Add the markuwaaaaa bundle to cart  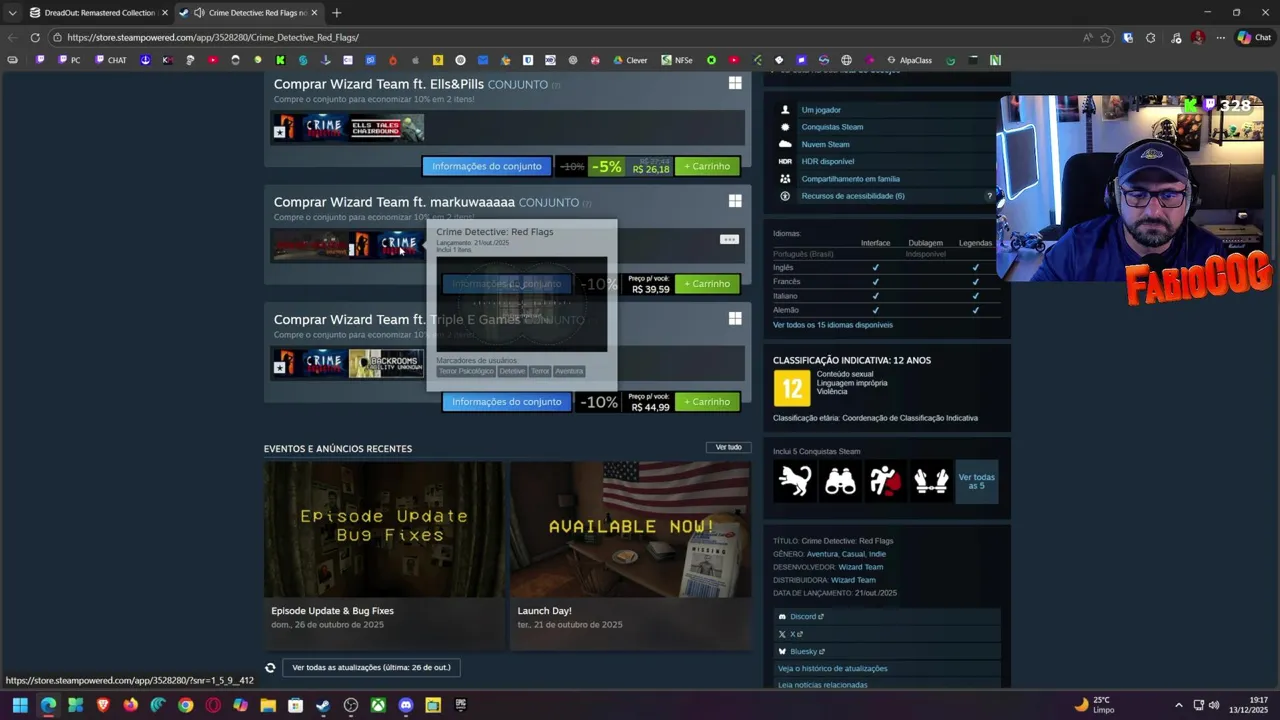[x=707, y=284]
